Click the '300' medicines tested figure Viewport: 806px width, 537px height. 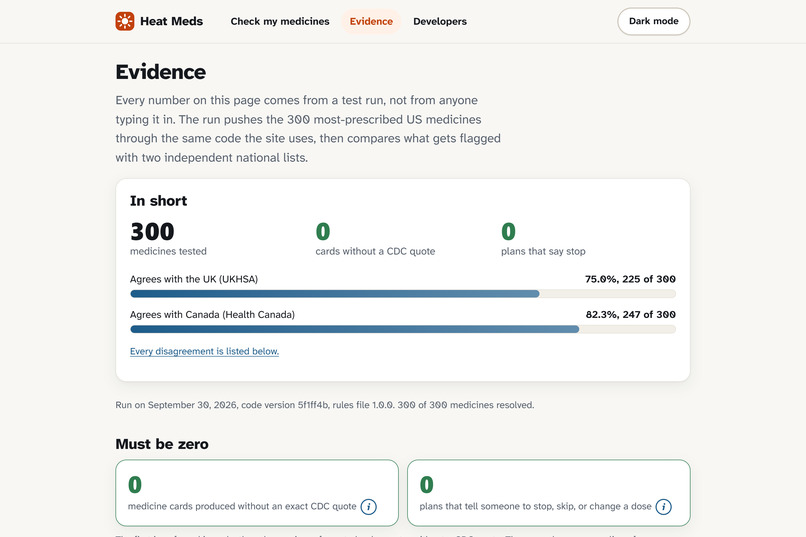pyautogui.click(x=152, y=232)
